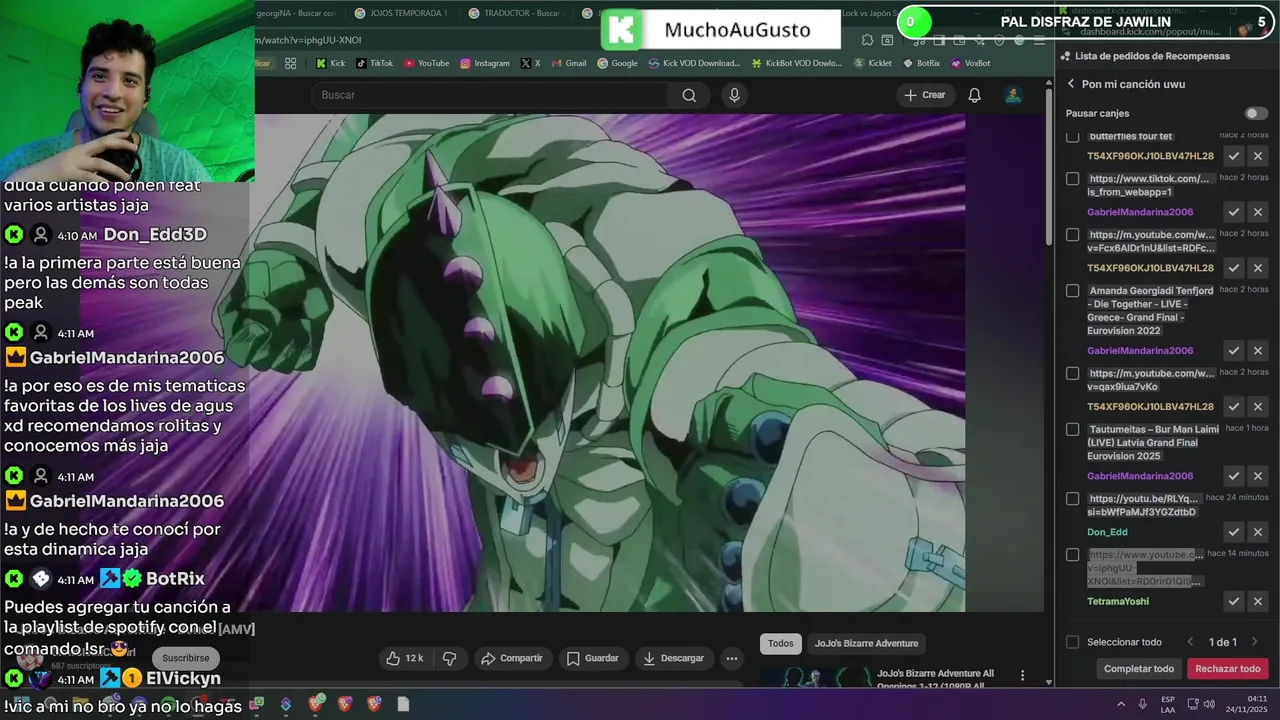Open the YouTube account avatar menu
Screen dimensions: 1280x720
1013,95
